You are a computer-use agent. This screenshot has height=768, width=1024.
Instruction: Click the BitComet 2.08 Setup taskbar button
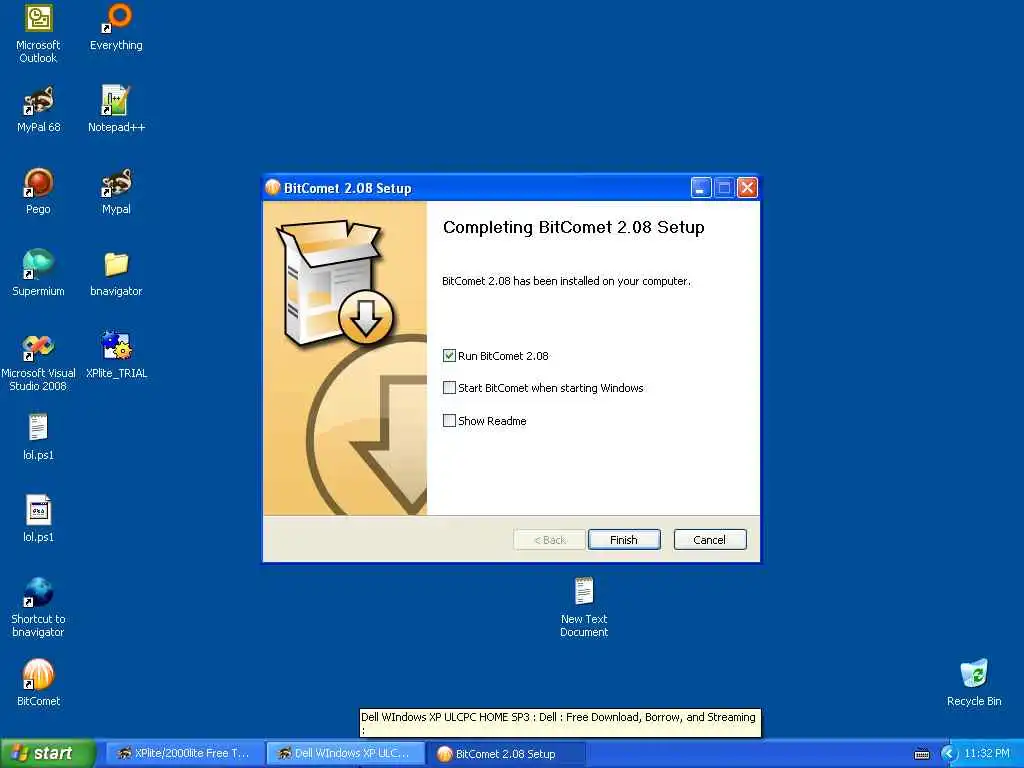point(506,754)
